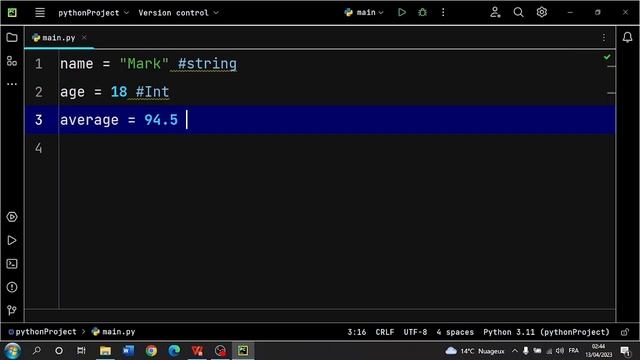Click line number 4 in gutter
Viewport: 640px width, 360px height.
point(38,148)
